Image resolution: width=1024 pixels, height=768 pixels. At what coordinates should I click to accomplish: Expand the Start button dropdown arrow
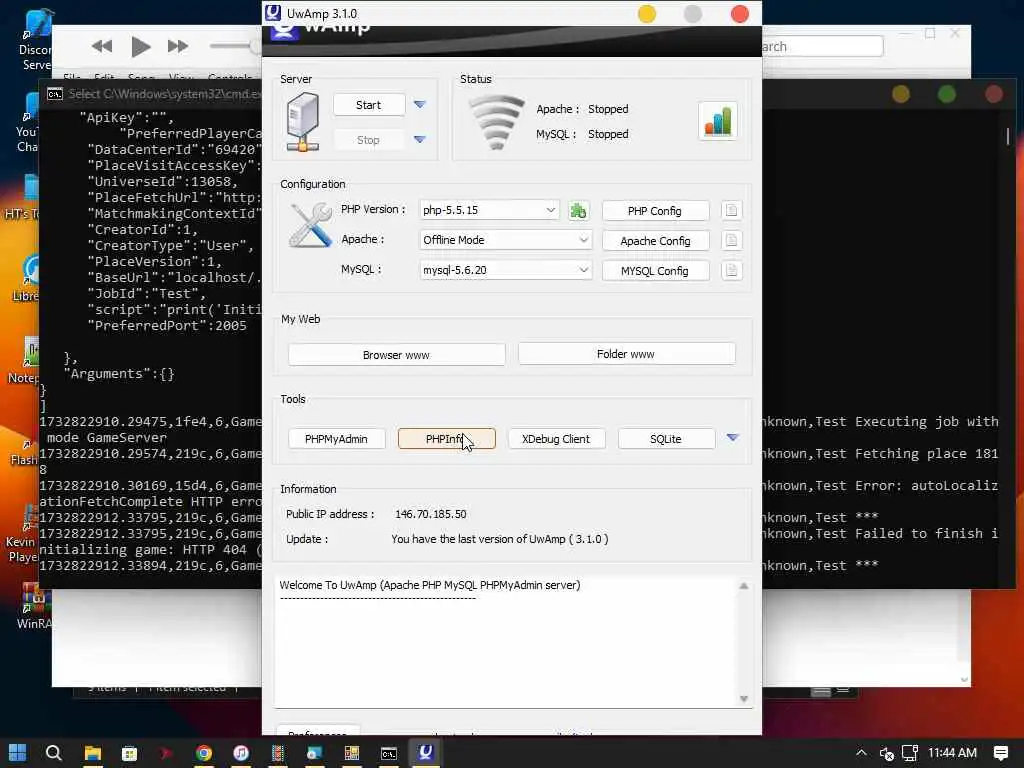[420, 104]
